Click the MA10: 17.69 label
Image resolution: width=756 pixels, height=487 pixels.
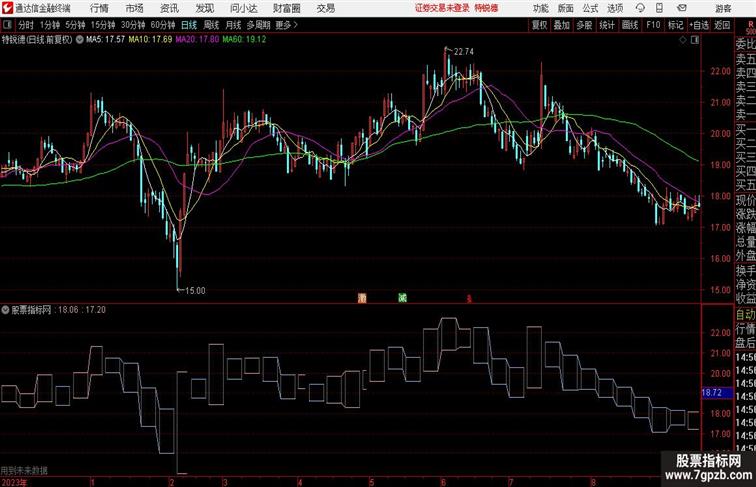tap(150, 40)
